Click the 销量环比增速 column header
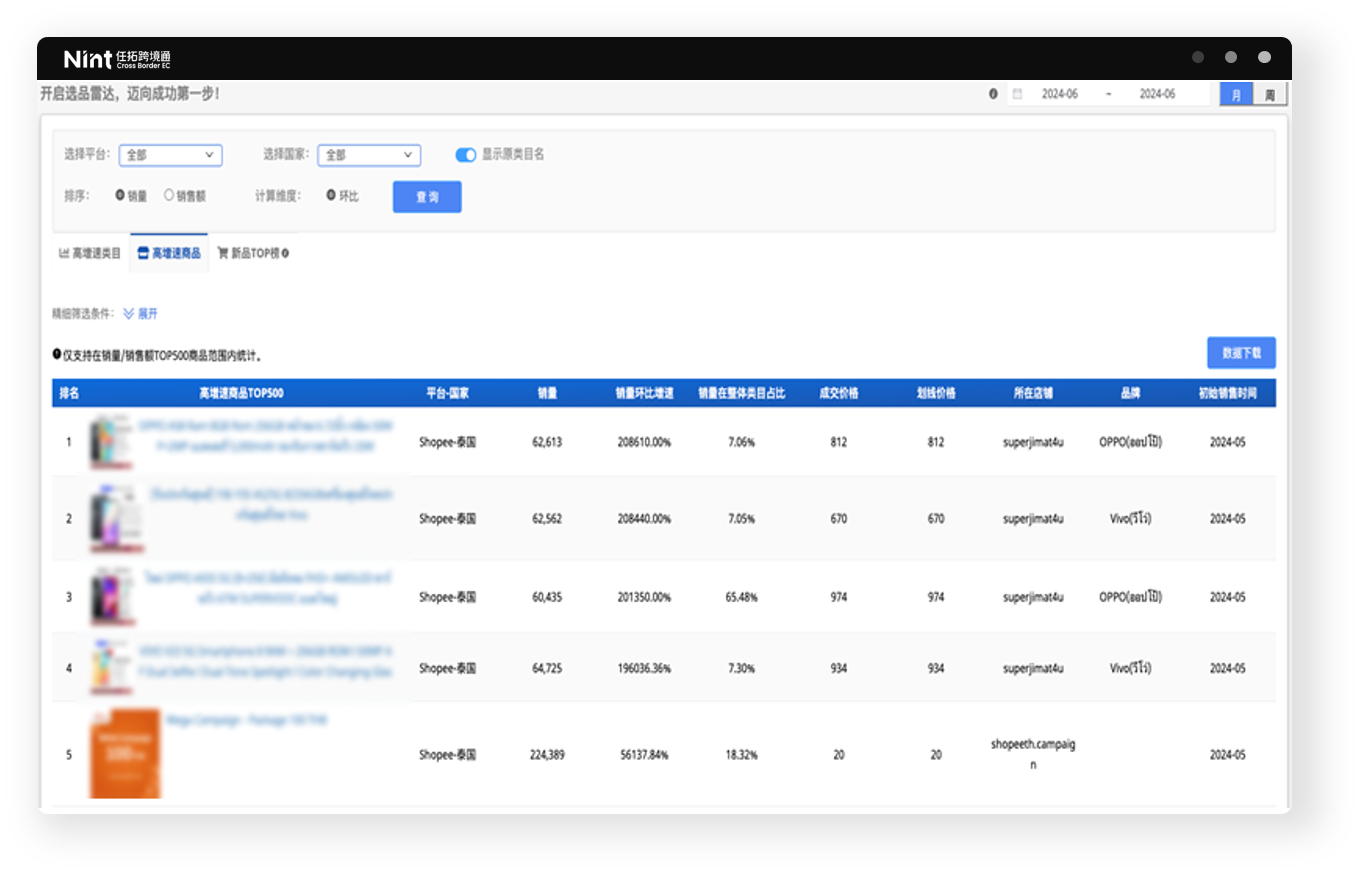The width and height of the screenshot is (1360, 873). click(x=644, y=393)
